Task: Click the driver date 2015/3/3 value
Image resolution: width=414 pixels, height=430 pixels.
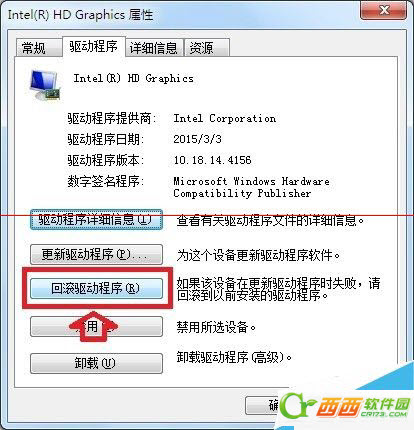Action: (x=197, y=139)
